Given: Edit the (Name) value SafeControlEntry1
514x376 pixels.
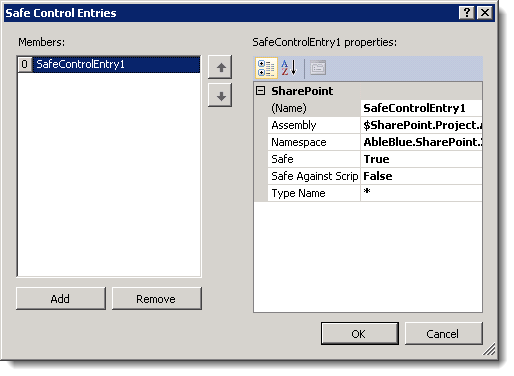Looking at the screenshot, I should tap(421, 108).
